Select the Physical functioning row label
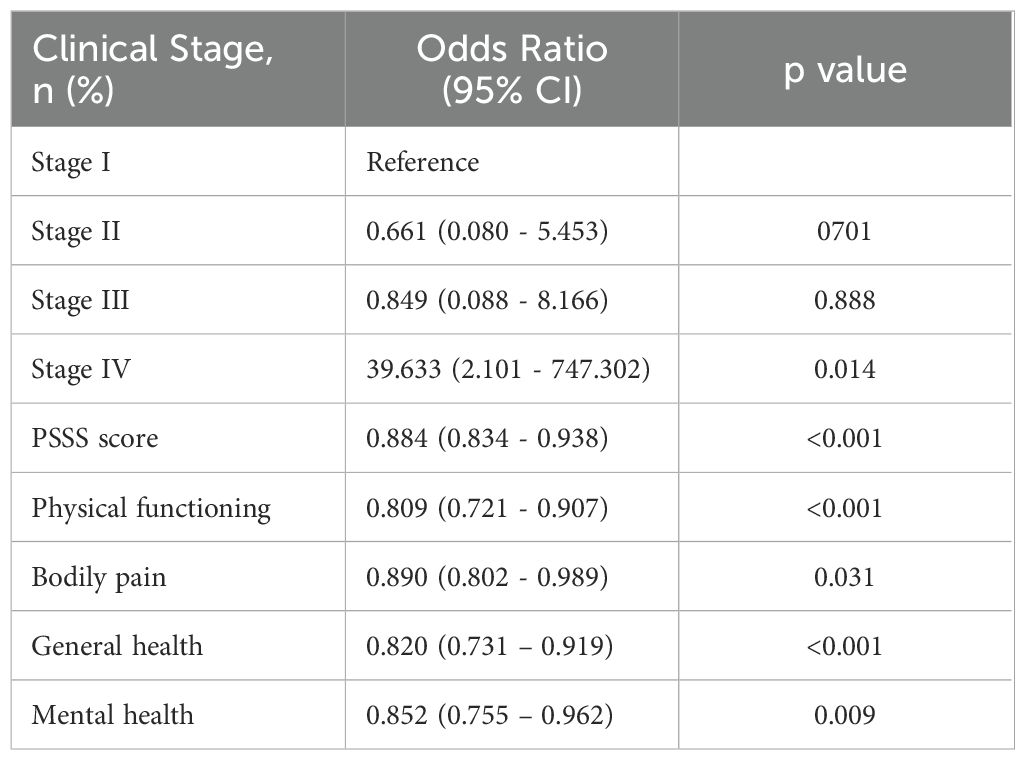 (x=151, y=508)
